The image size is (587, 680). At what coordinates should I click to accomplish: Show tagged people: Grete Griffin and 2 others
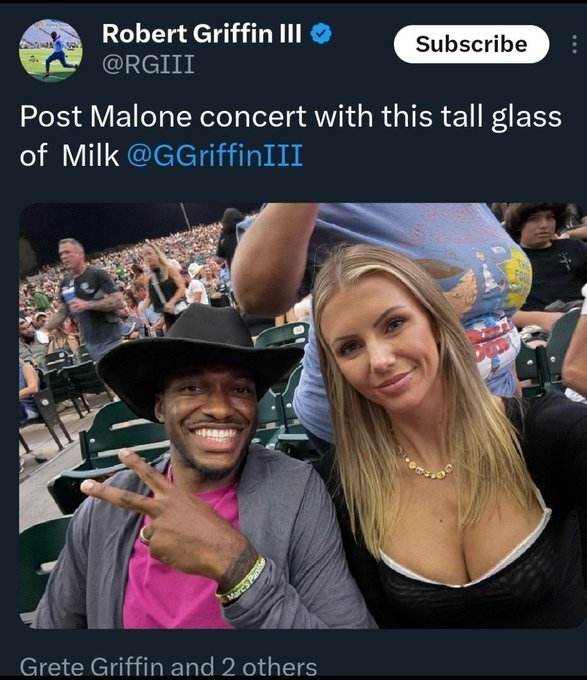click(x=168, y=667)
